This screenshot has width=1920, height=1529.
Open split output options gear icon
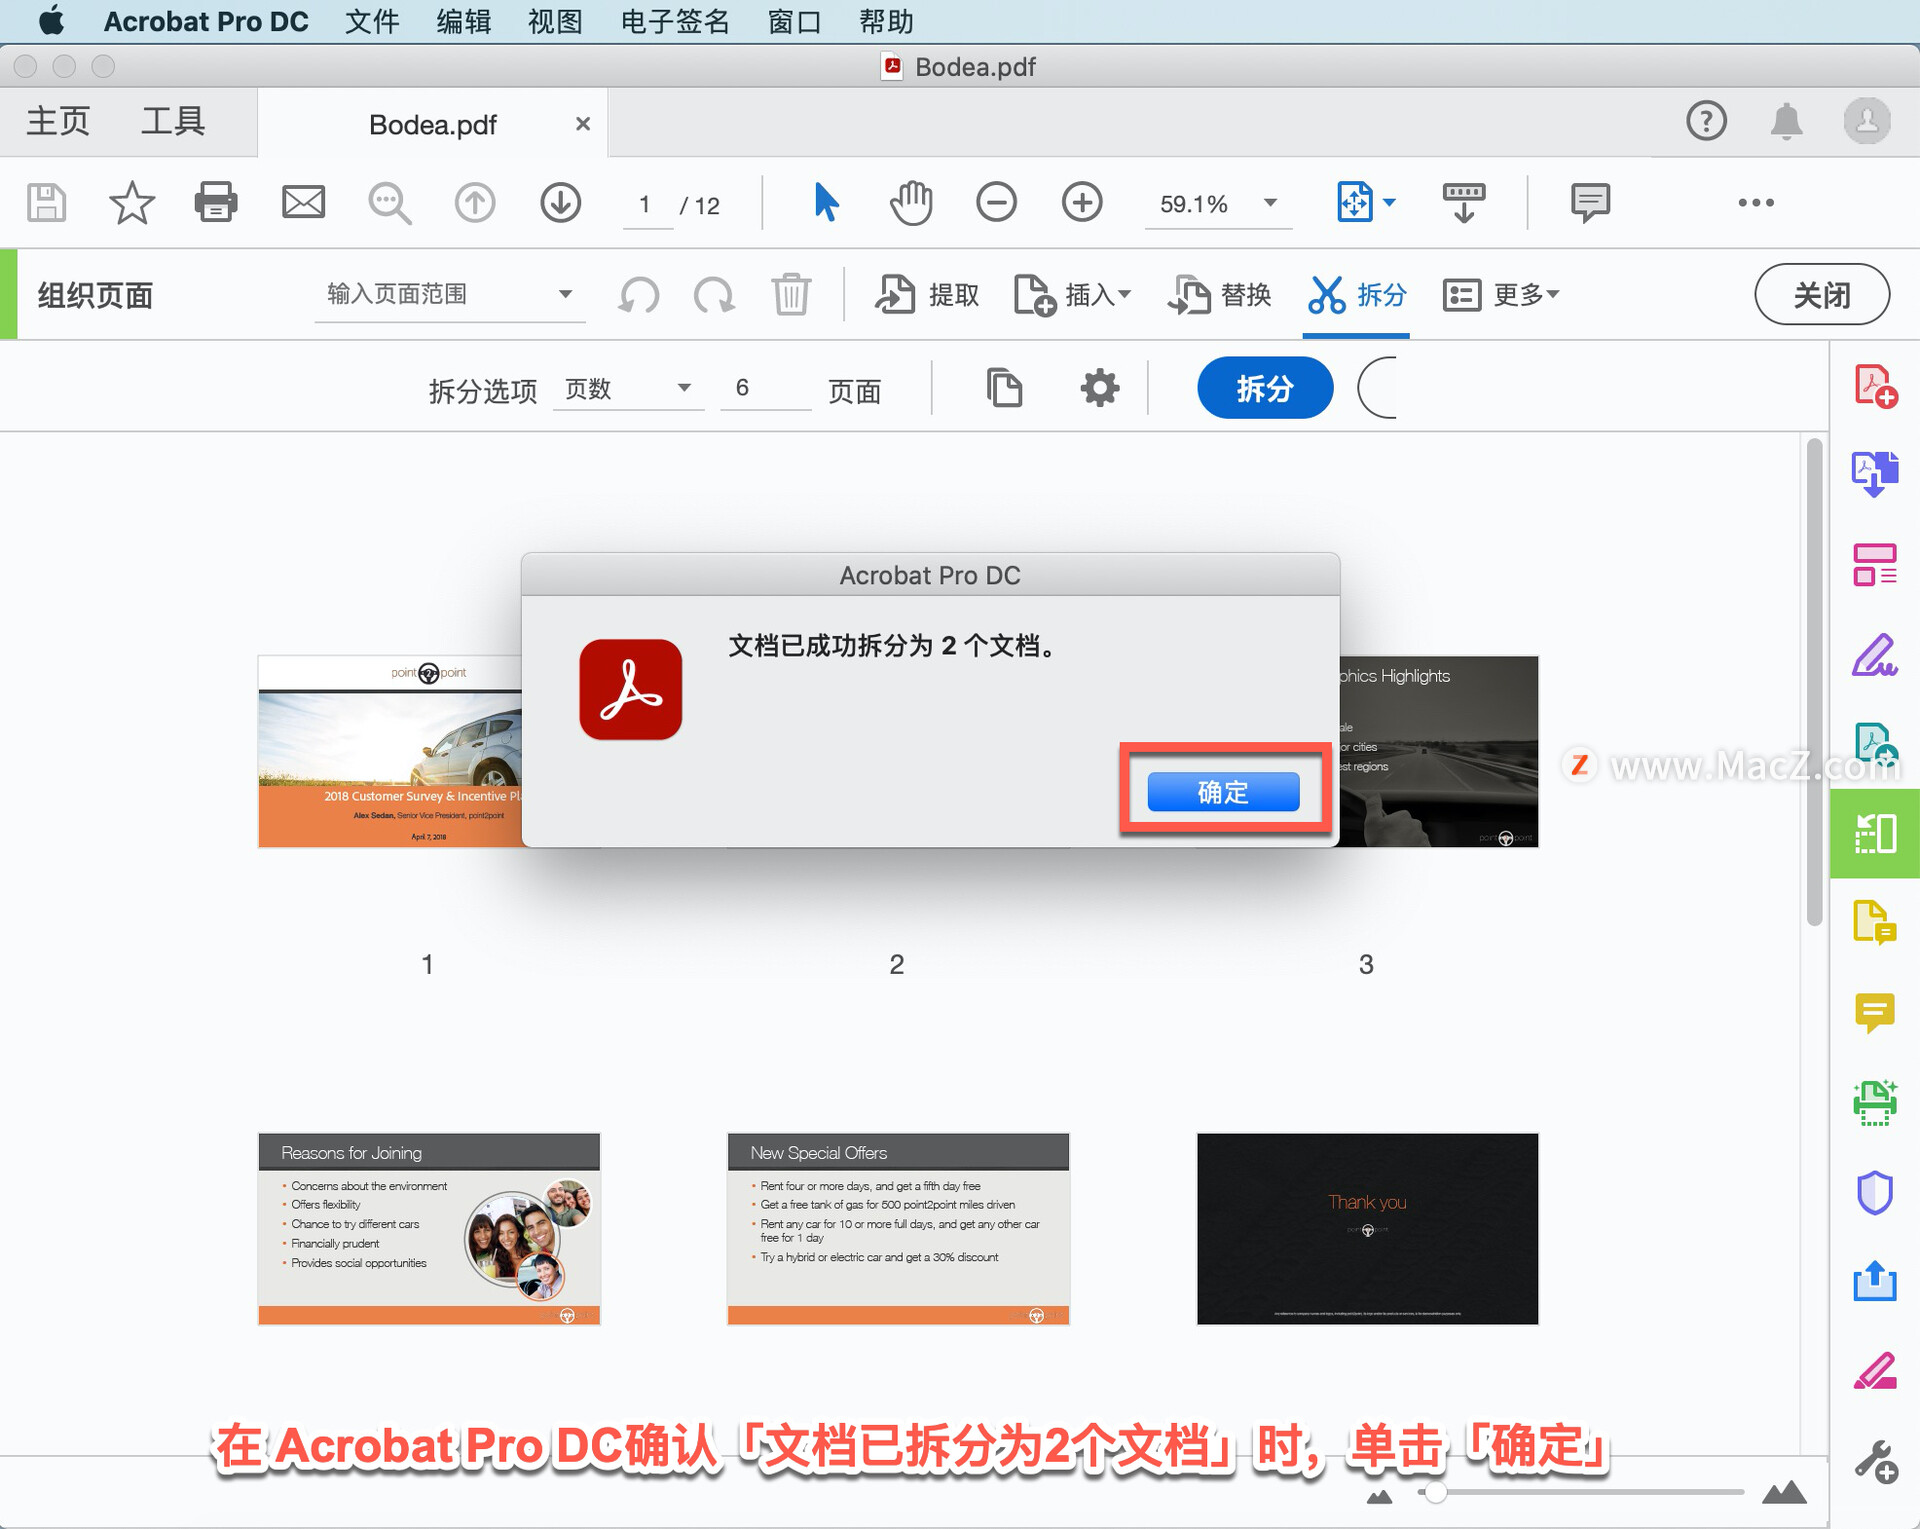click(1099, 388)
